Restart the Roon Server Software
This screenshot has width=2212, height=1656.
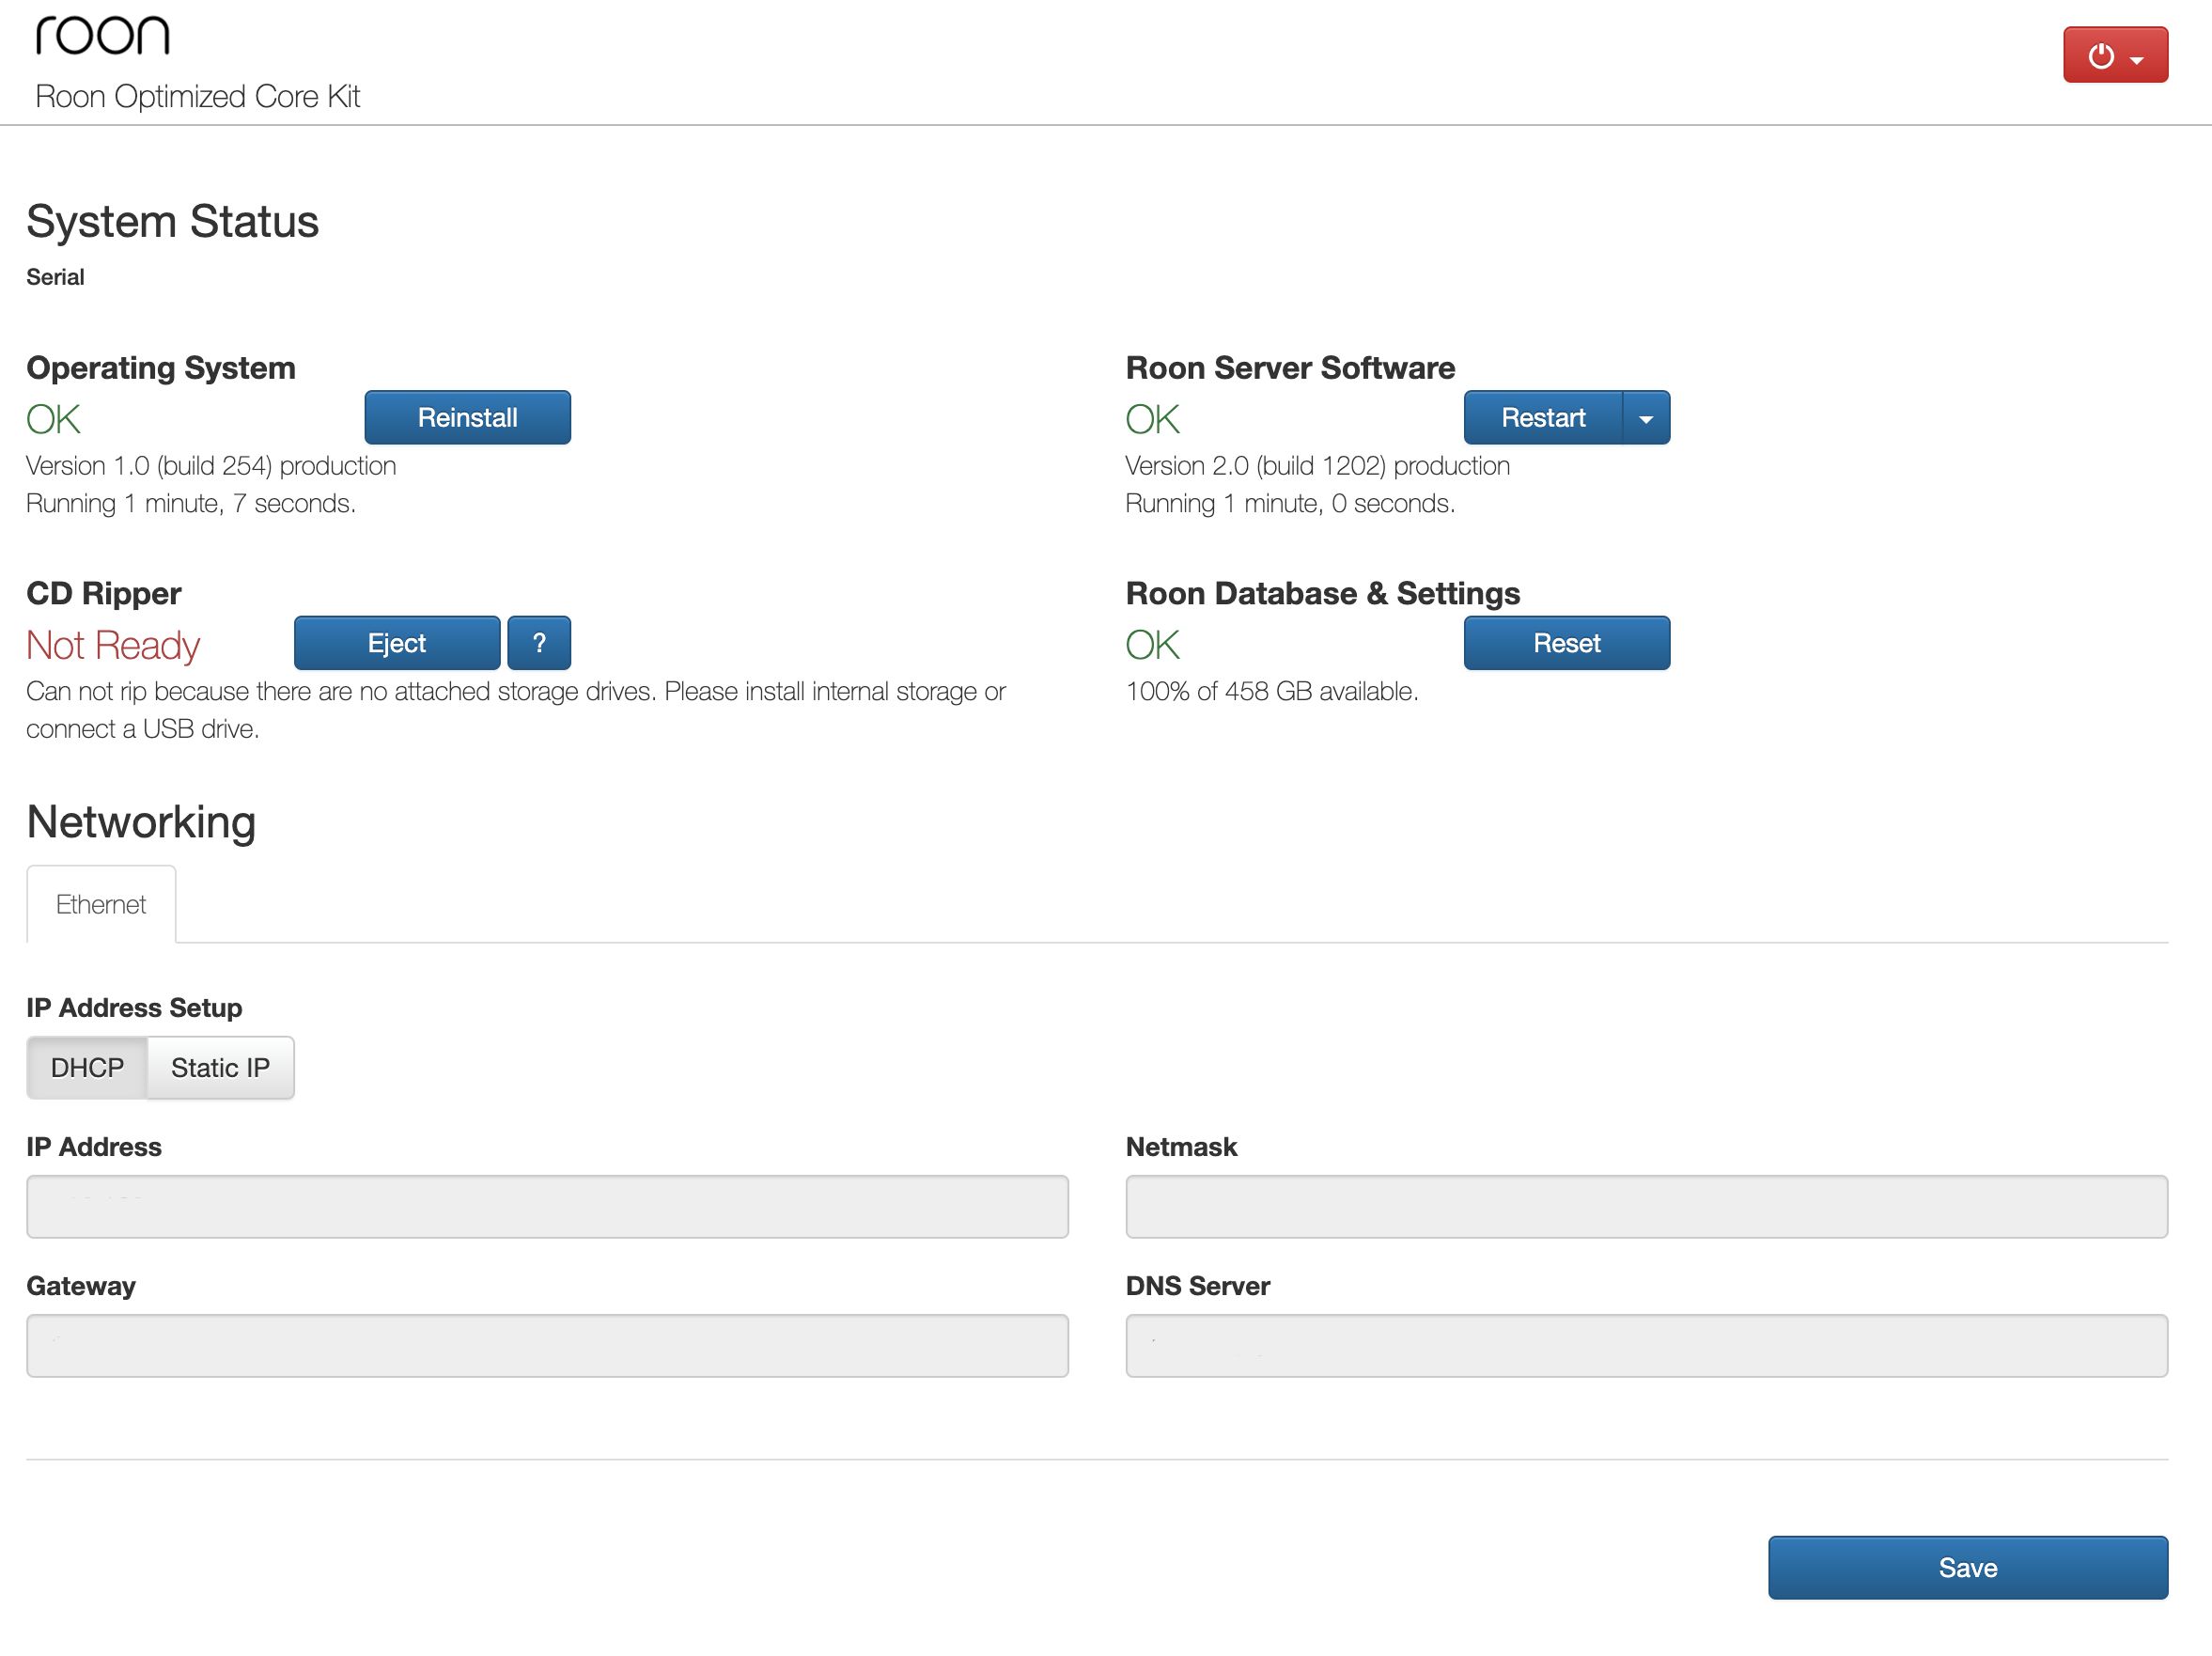click(x=1542, y=417)
